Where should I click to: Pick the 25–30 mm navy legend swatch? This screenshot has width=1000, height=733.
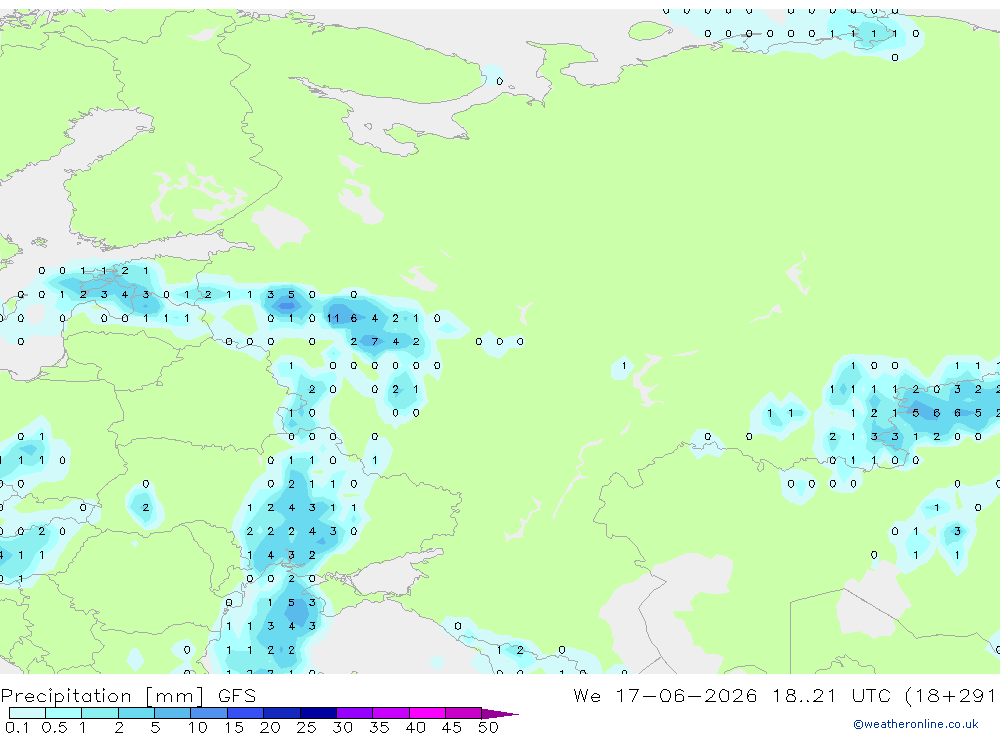(x=318, y=713)
